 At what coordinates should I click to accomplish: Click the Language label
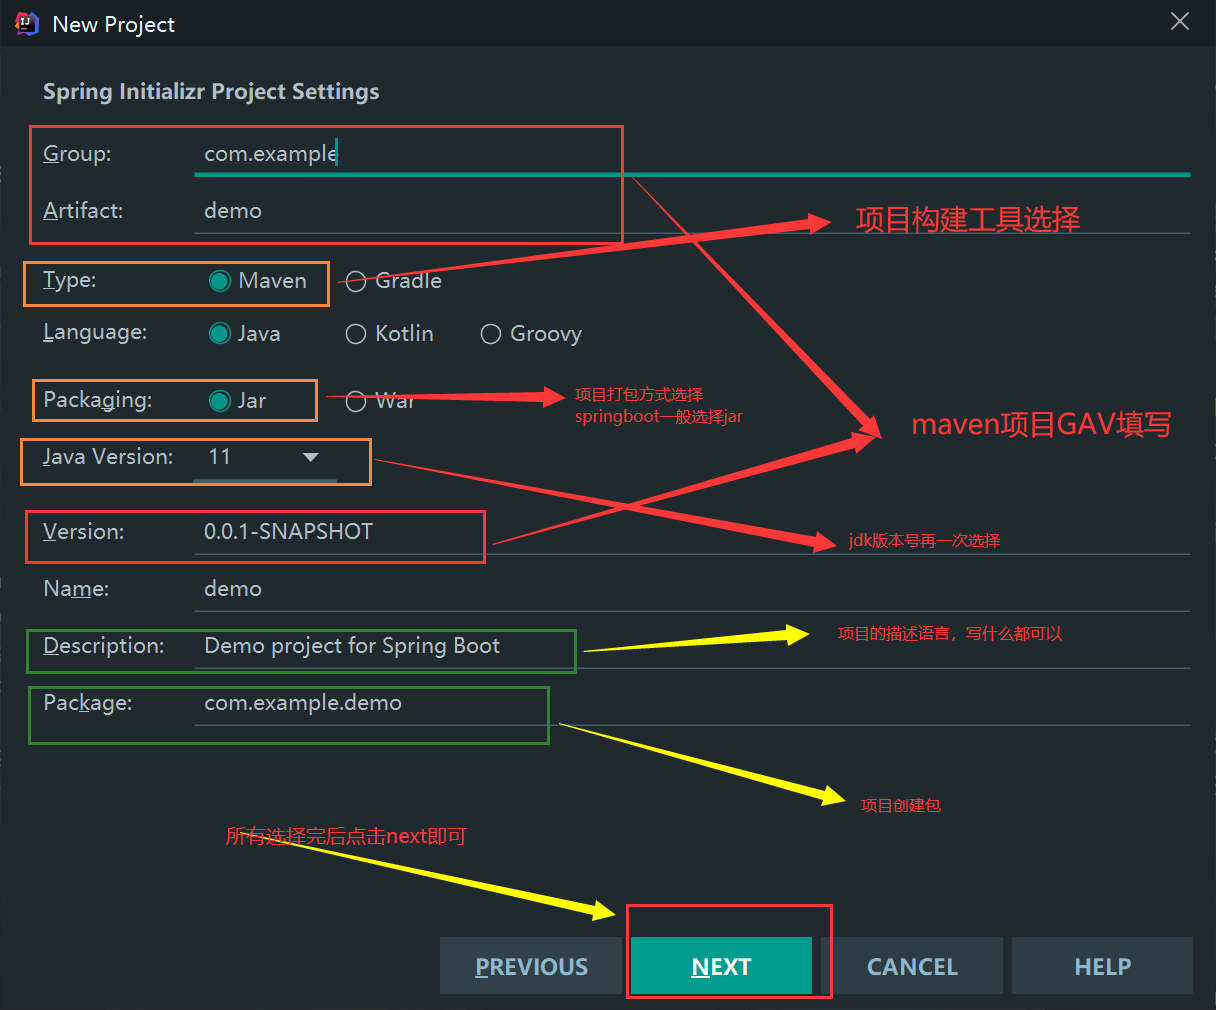tap(95, 333)
